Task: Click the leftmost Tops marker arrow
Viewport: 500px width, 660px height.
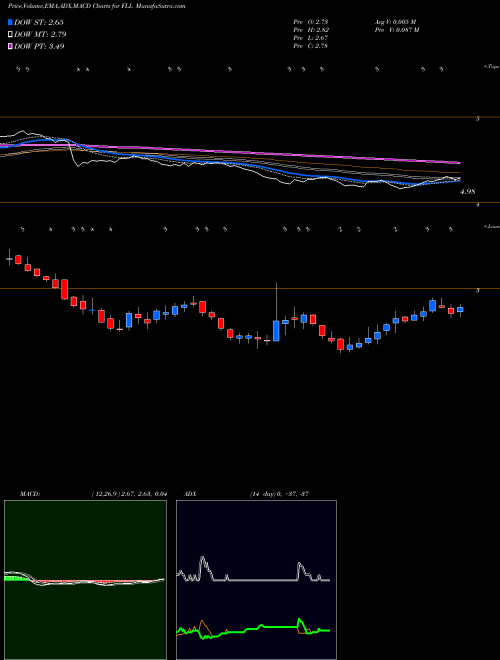Action: click(x=18, y=69)
